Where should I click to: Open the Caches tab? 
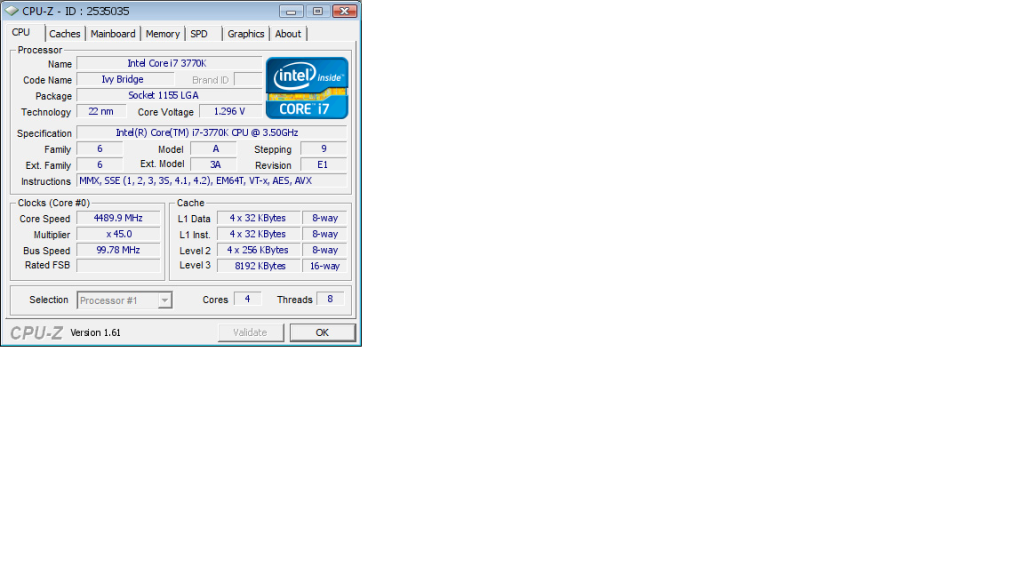click(65, 34)
